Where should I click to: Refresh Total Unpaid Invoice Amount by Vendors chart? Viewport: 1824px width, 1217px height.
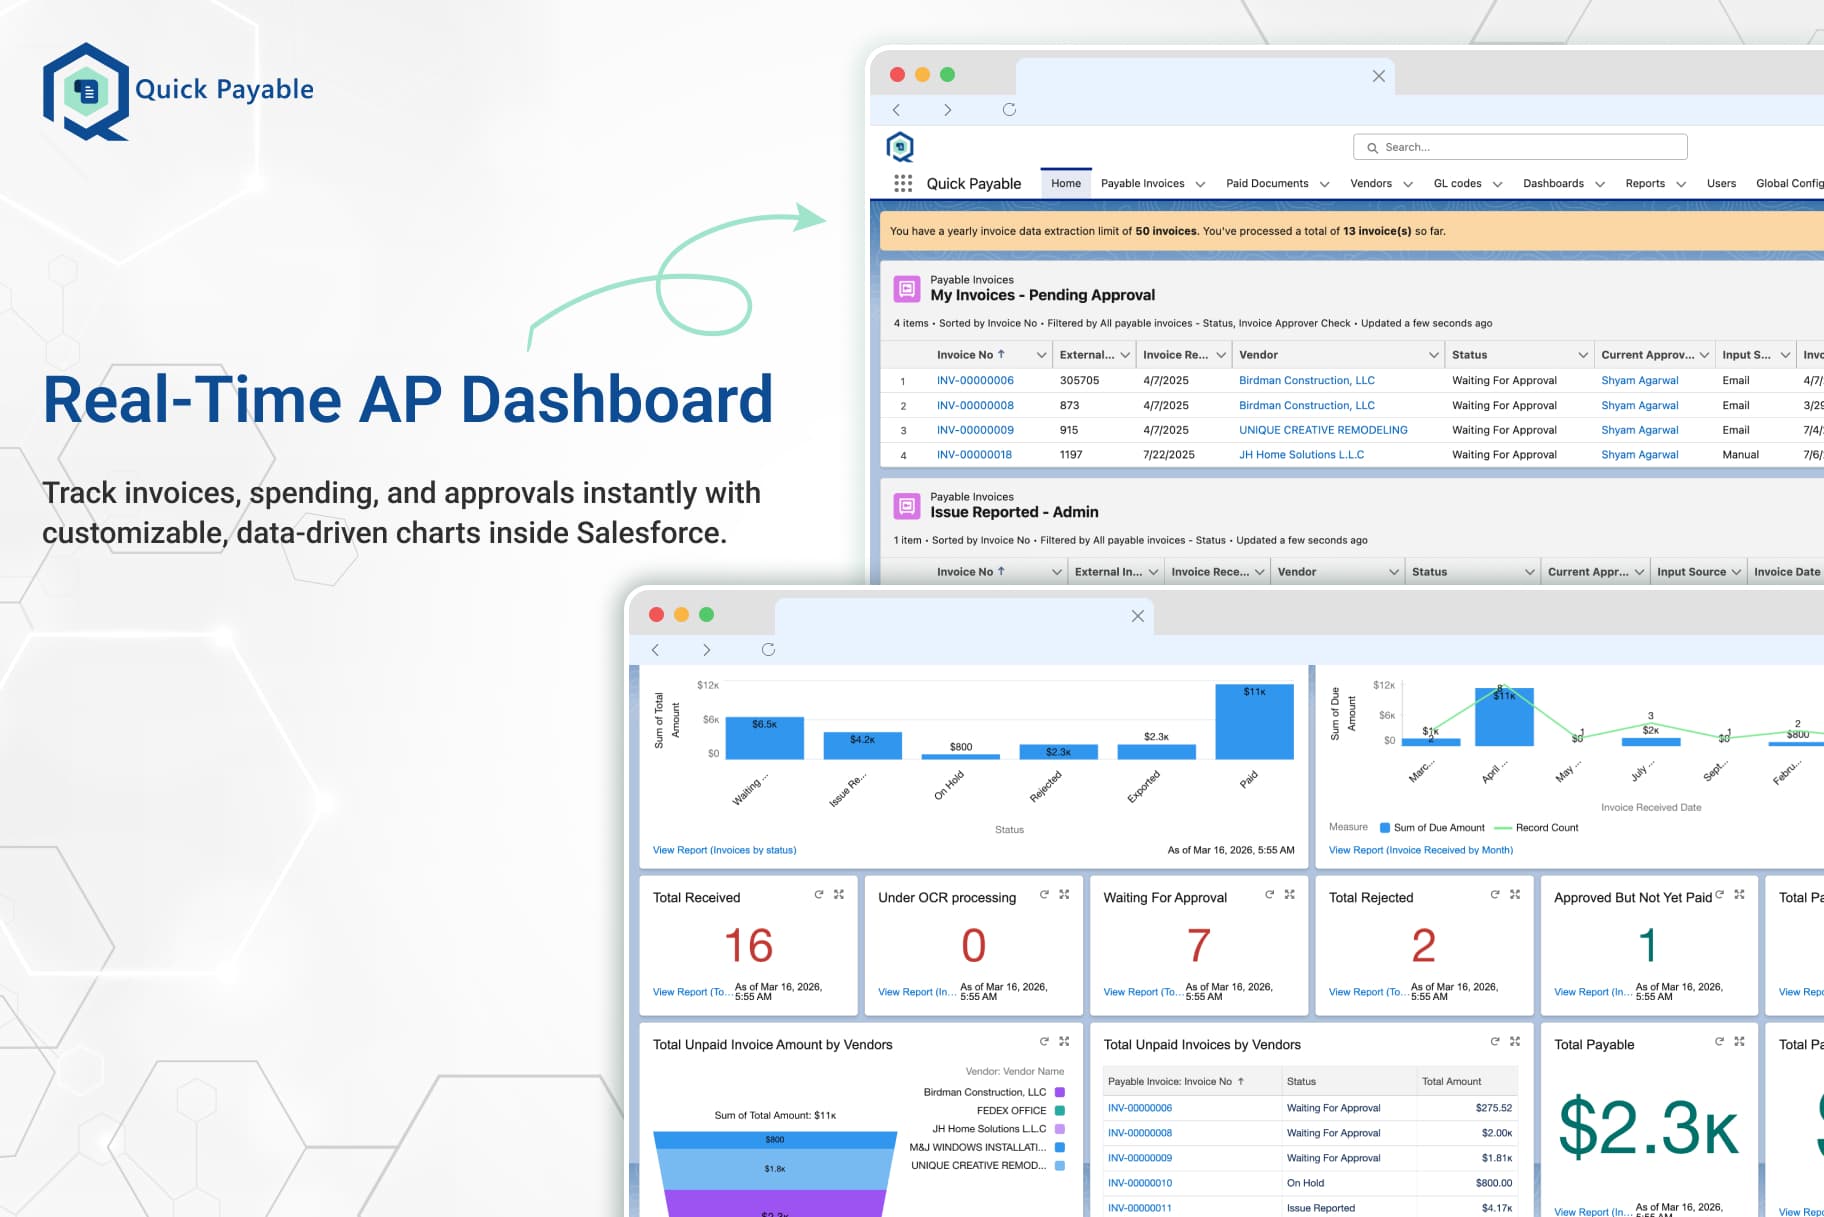[1044, 1042]
